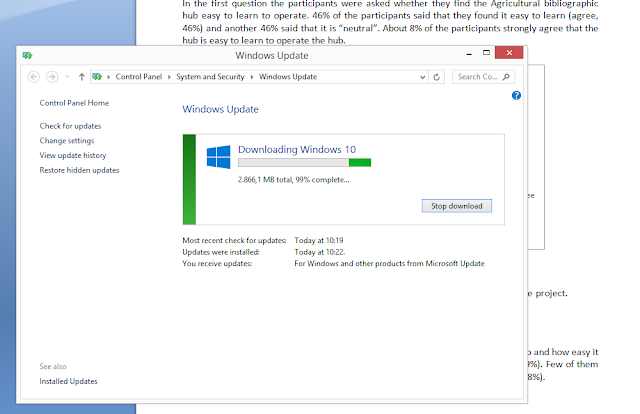Open Control Panel Home link
640x414 pixels.
tap(74, 103)
